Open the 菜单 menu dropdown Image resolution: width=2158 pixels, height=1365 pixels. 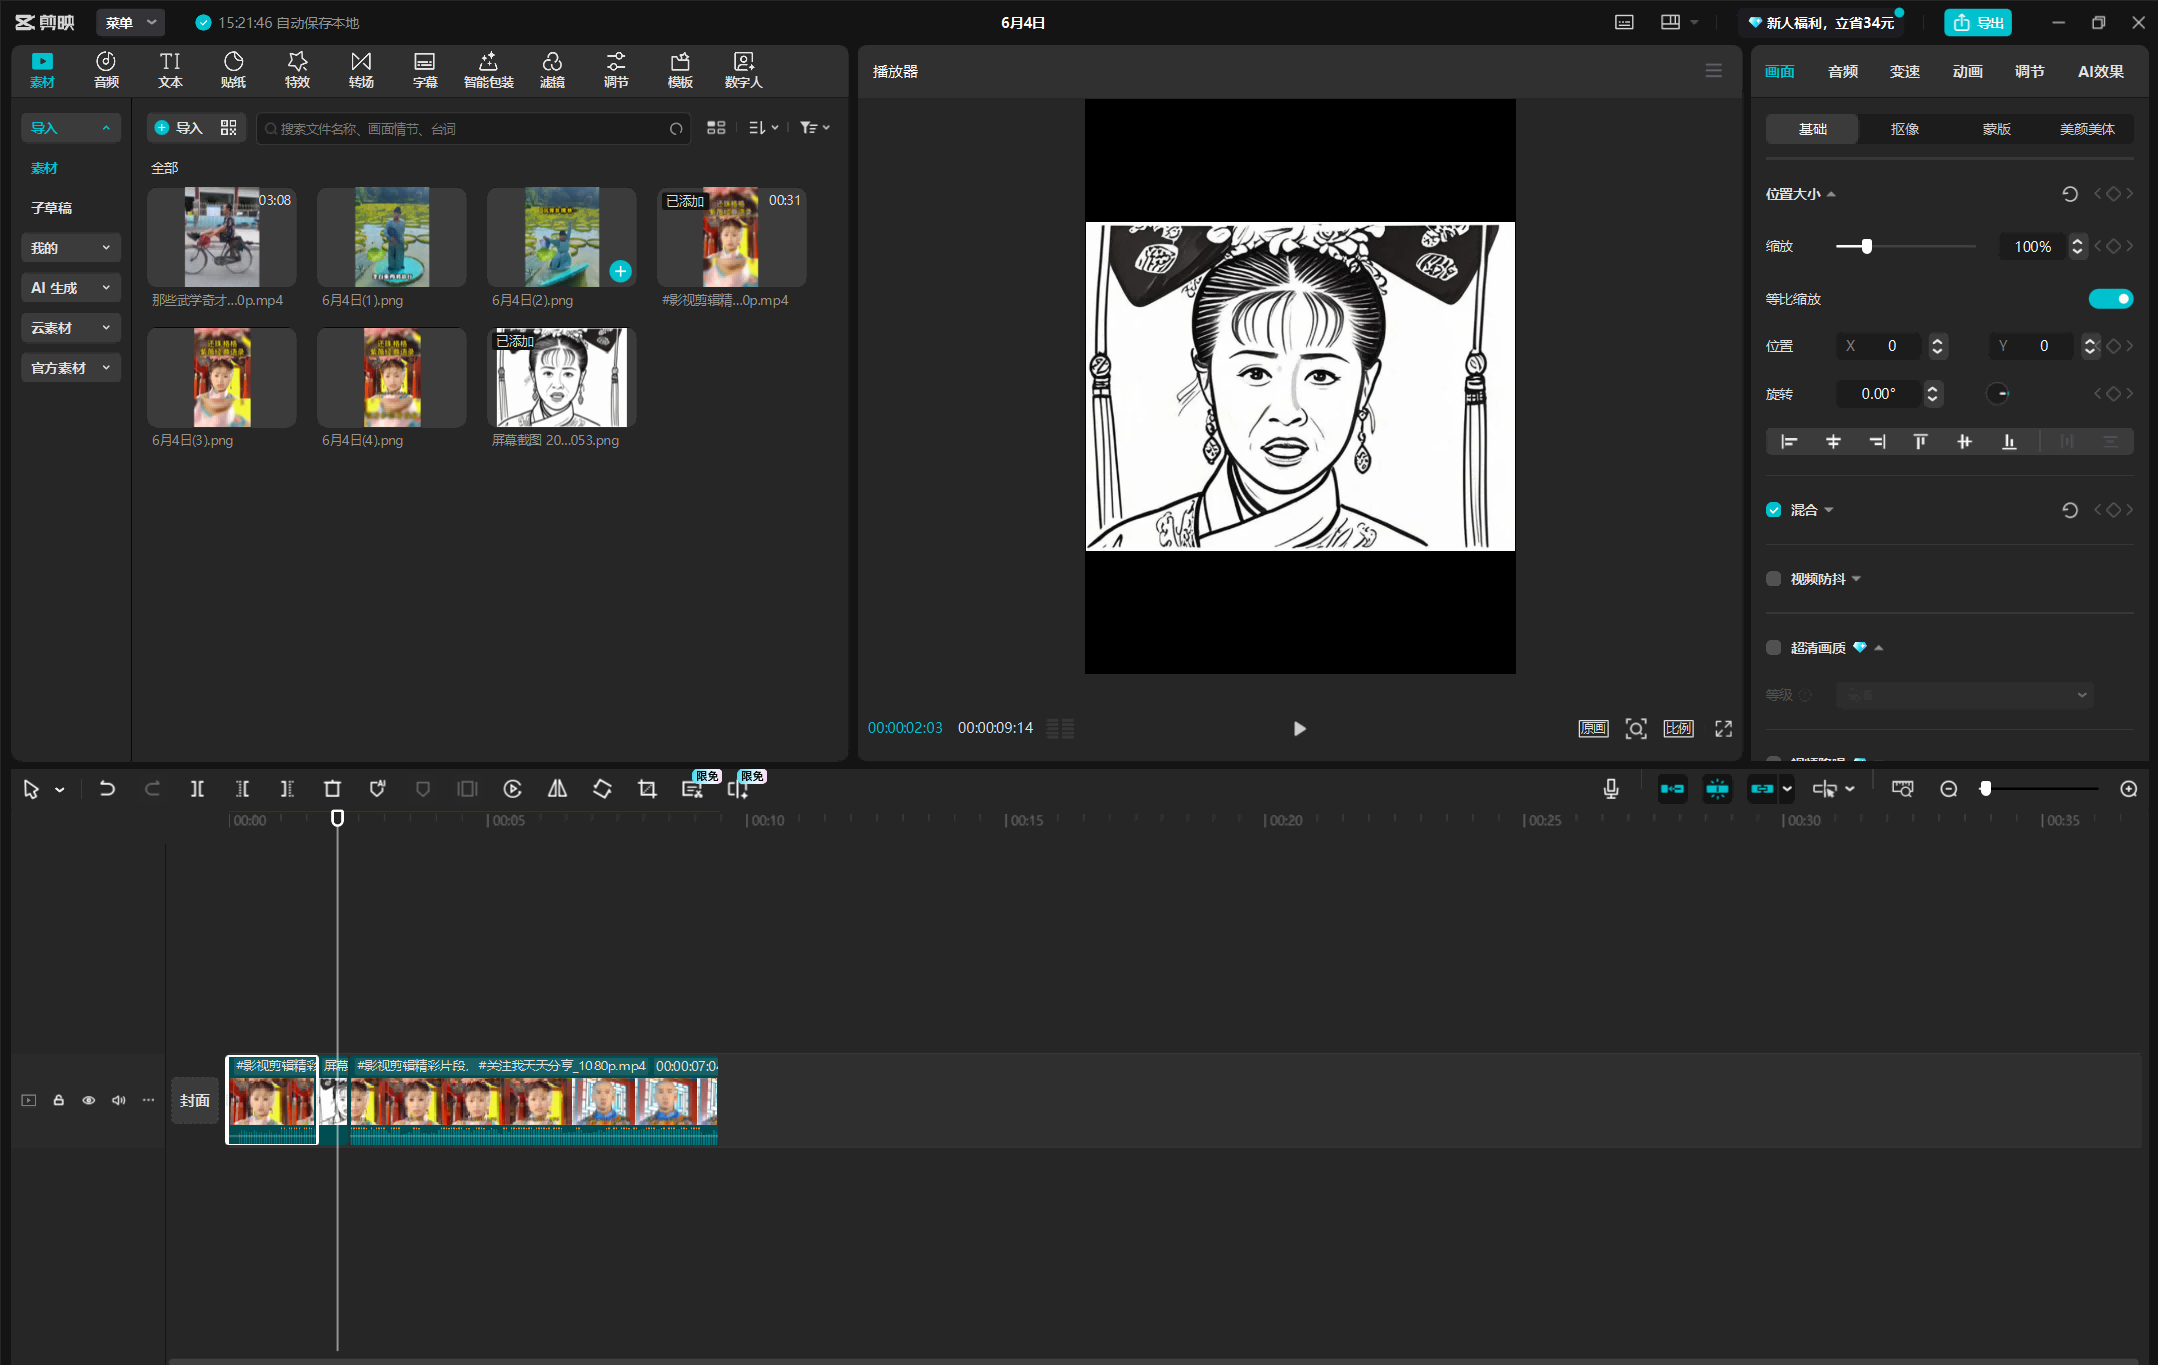(x=131, y=22)
